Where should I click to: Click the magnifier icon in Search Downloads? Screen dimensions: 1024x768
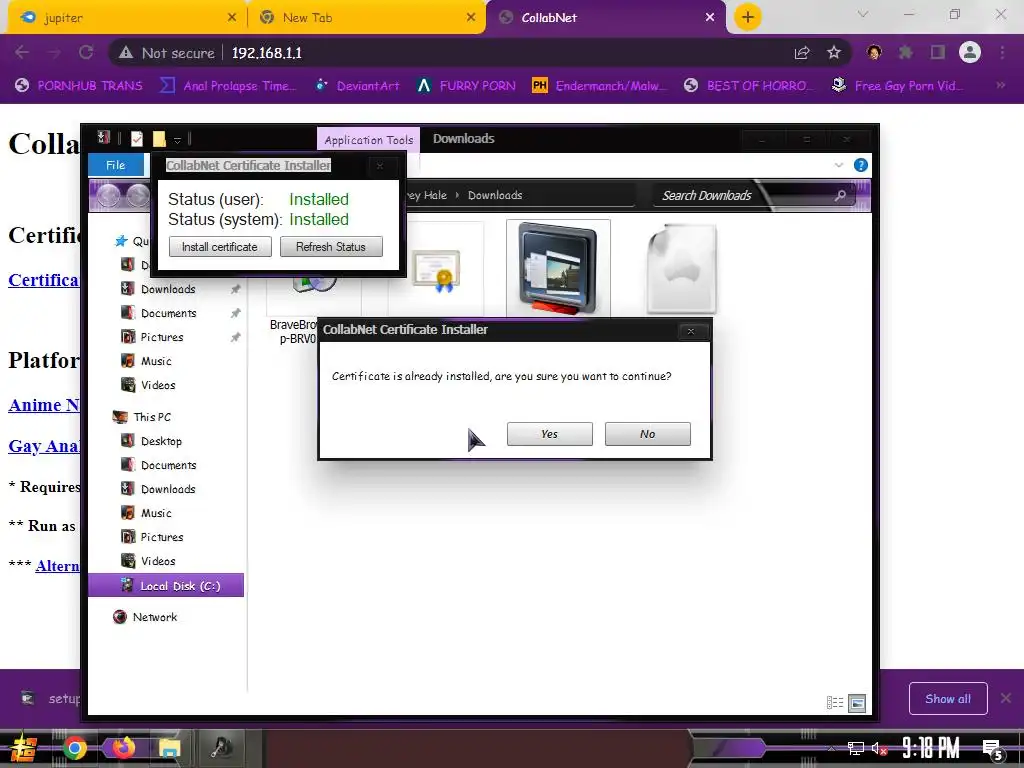840,195
